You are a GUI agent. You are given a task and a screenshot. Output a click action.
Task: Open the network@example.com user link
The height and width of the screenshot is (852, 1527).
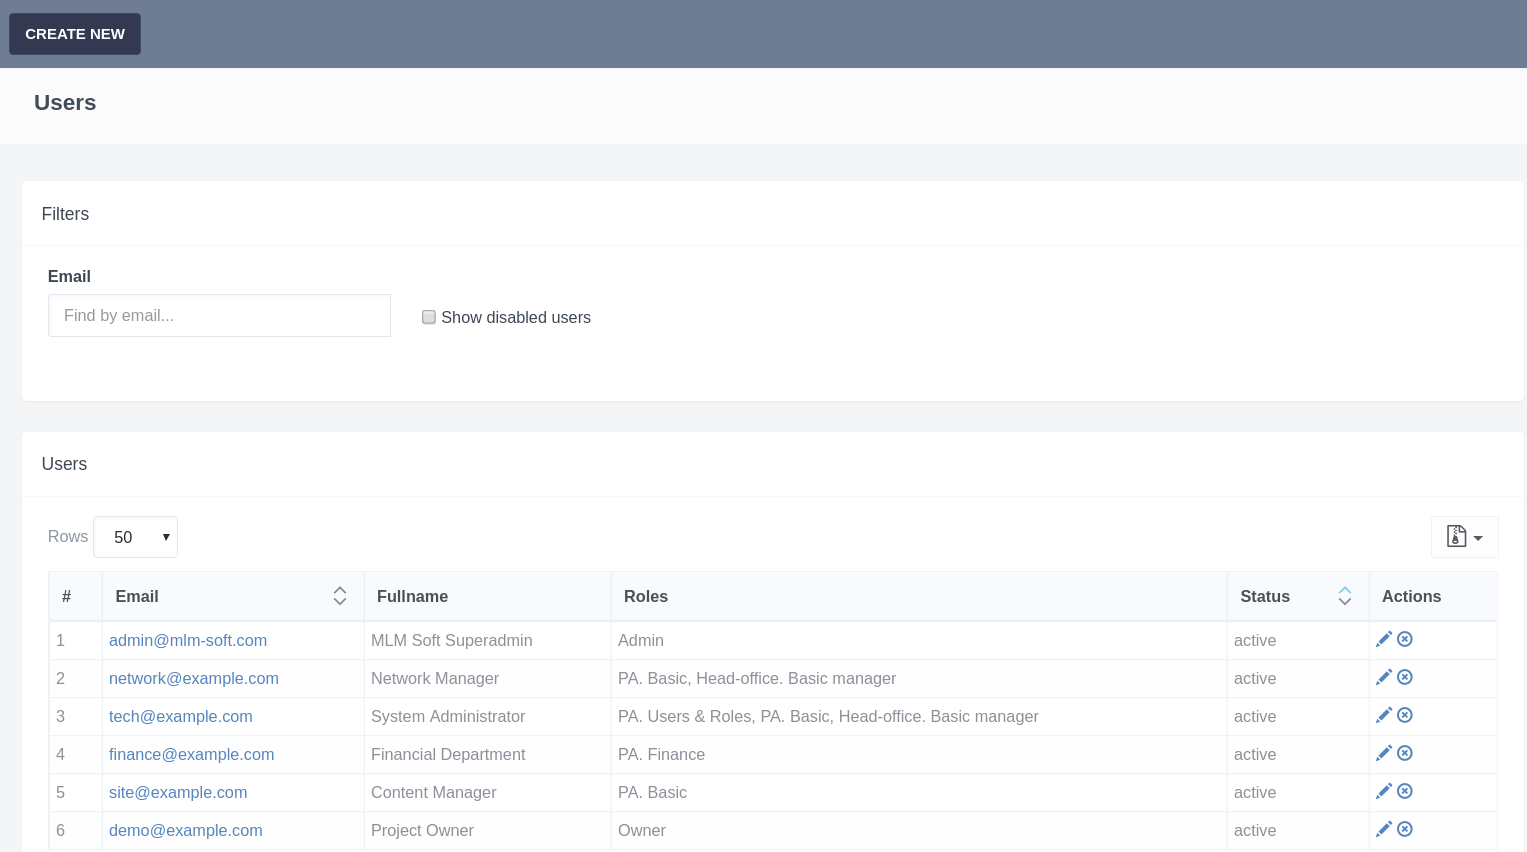click(194, 678)
